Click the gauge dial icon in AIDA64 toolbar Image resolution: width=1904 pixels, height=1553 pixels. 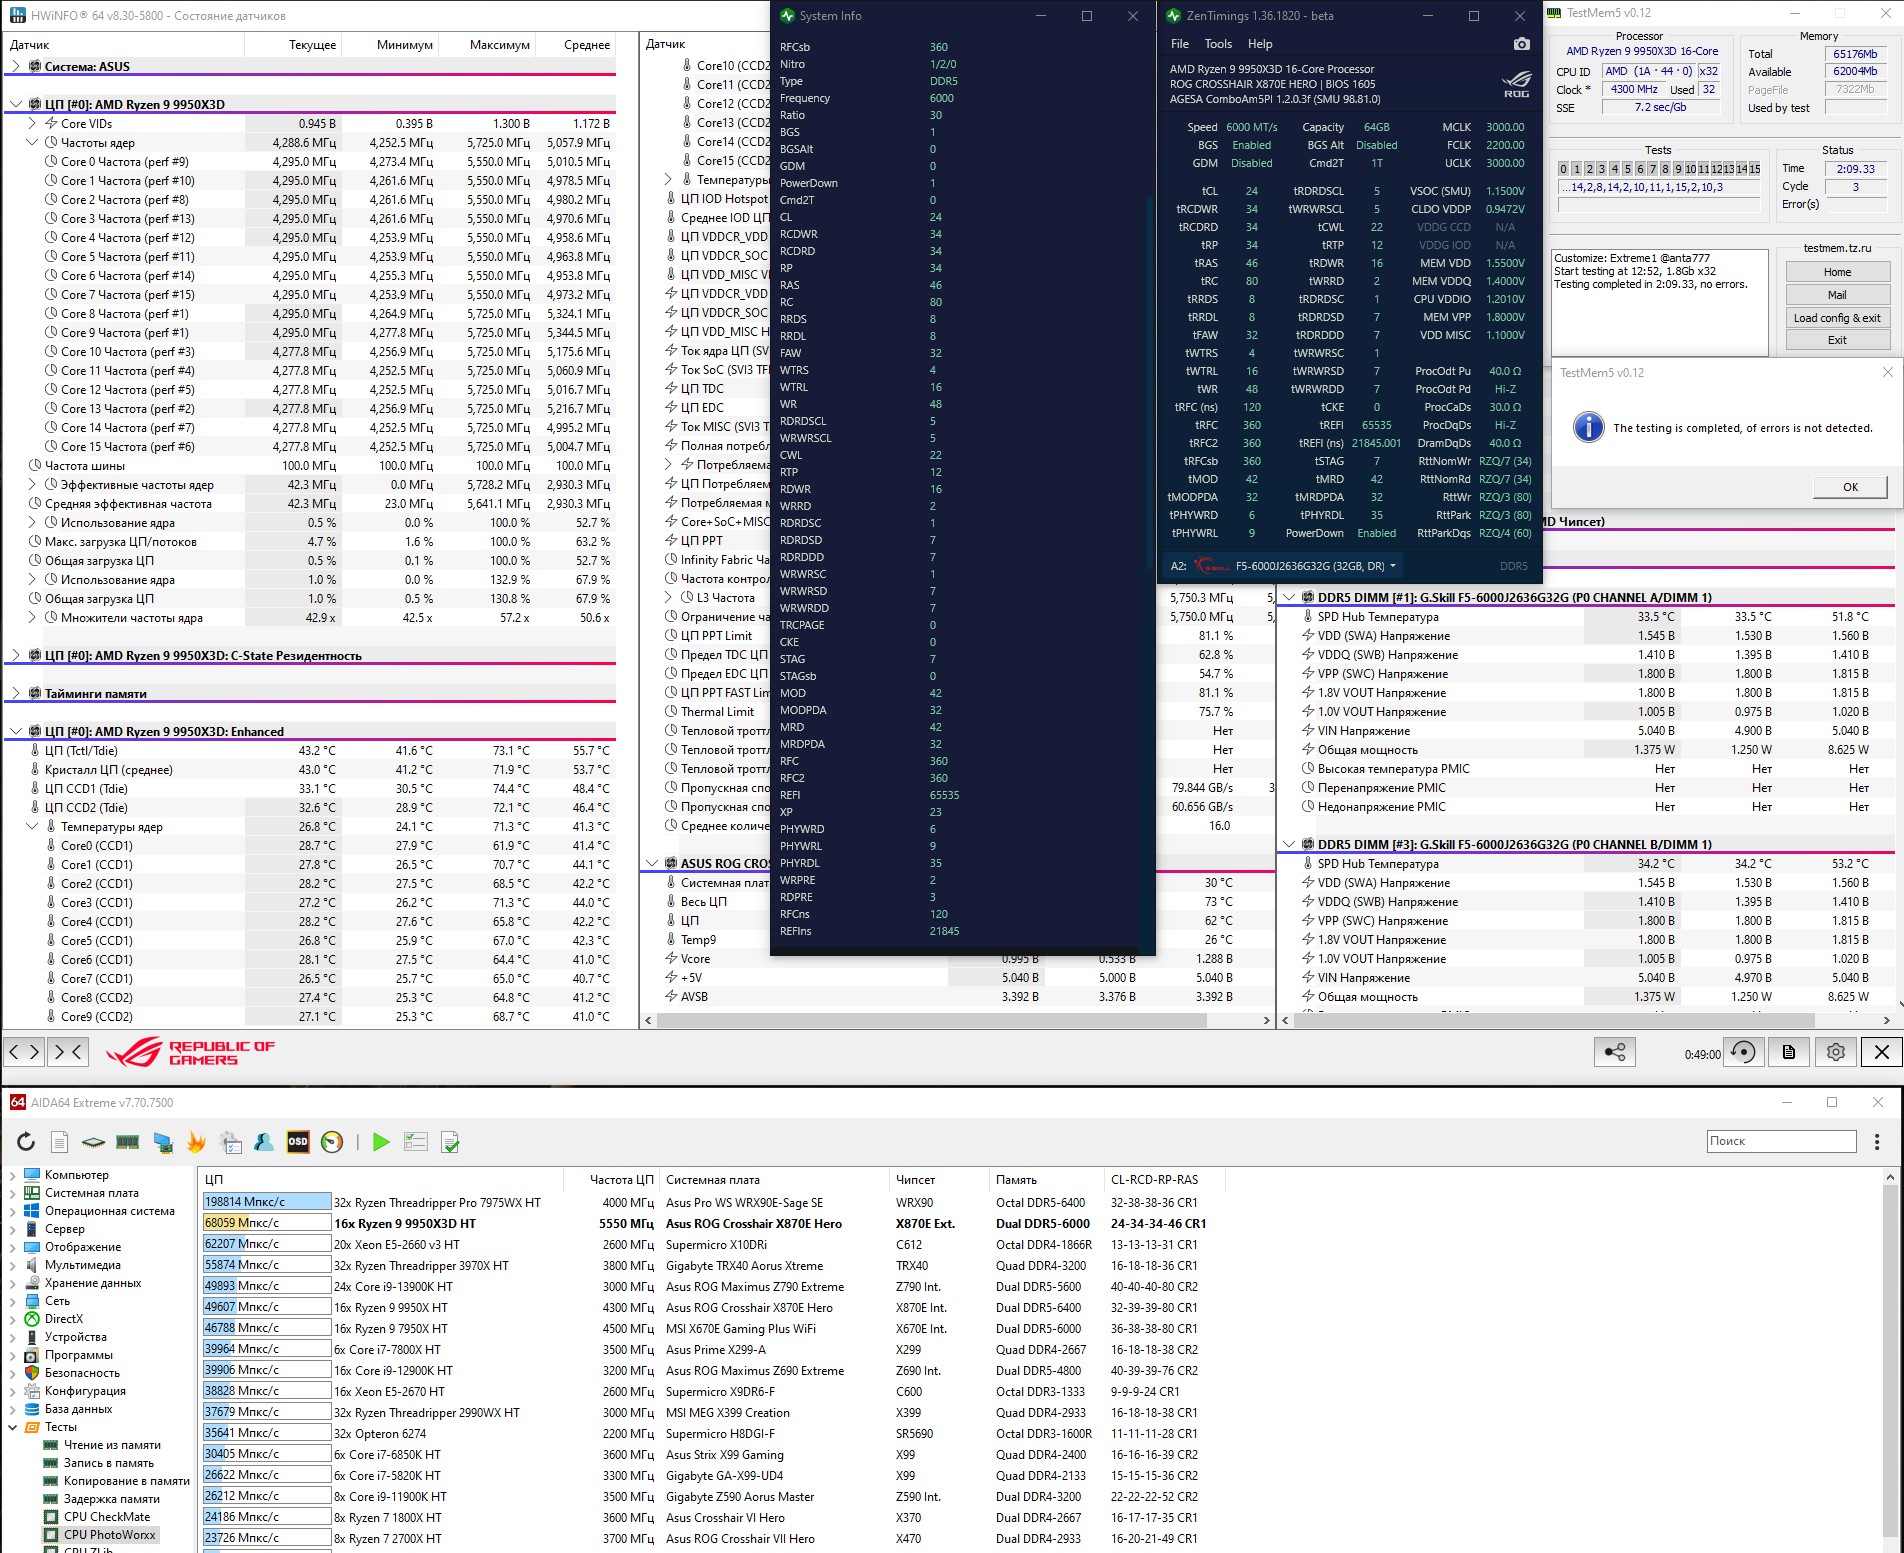coord(332,1141)
